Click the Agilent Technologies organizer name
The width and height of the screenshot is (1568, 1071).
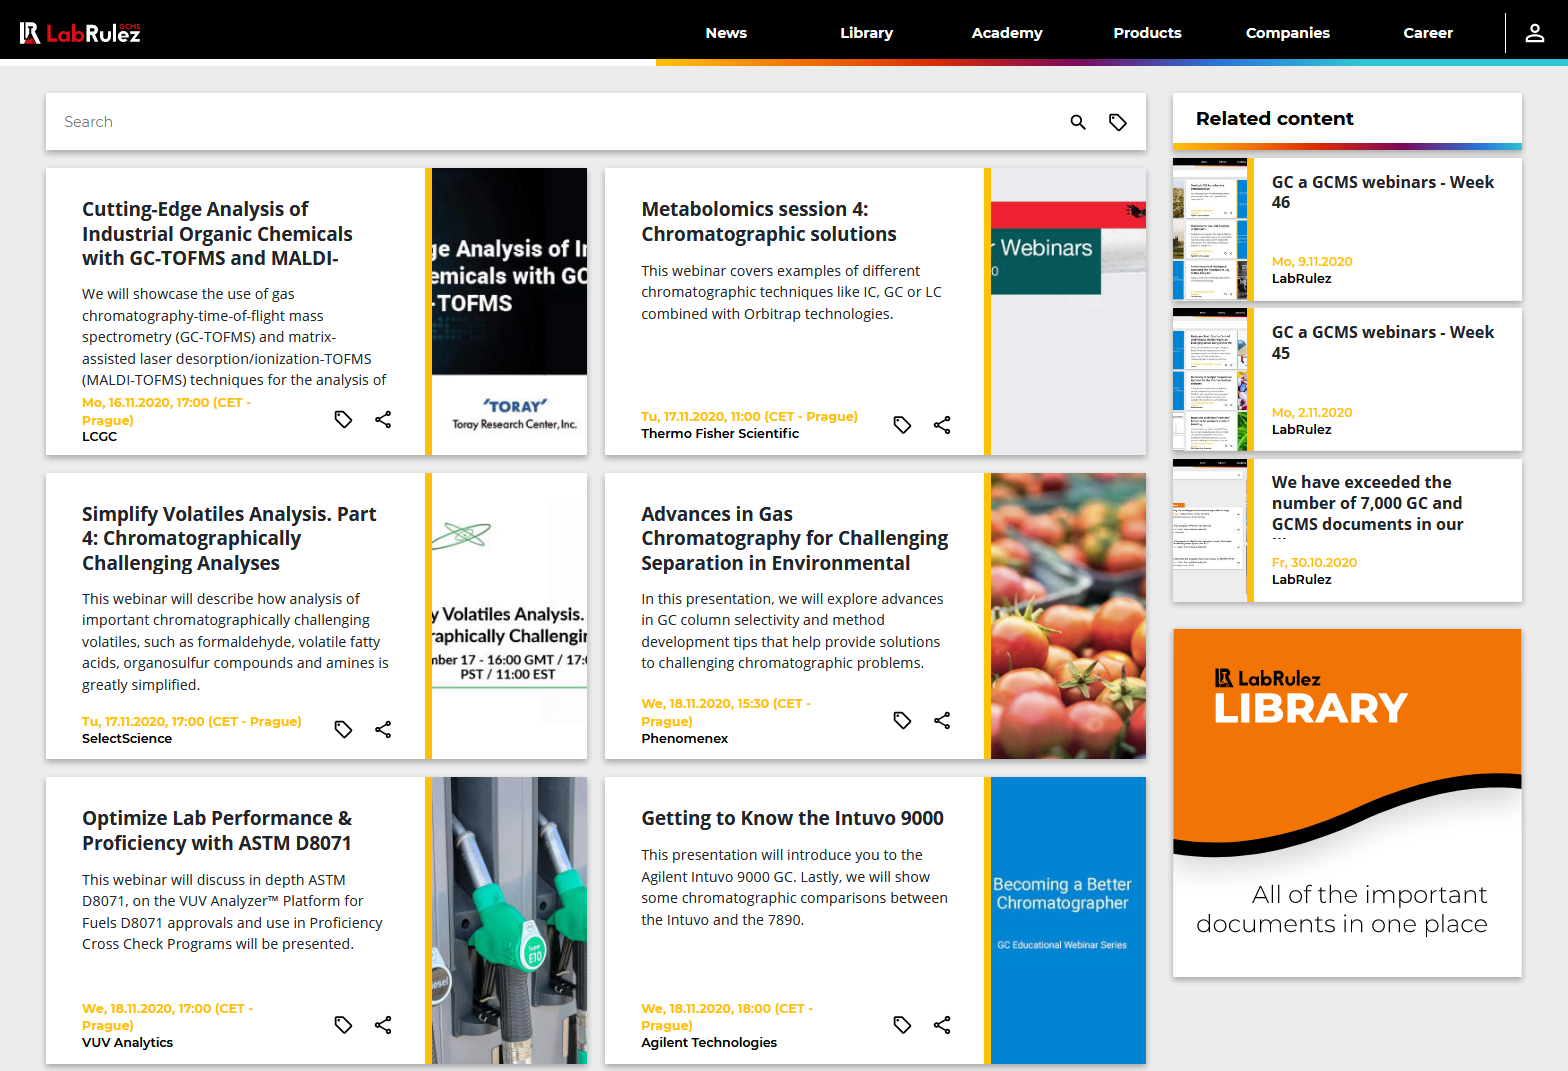point(709,1043)
